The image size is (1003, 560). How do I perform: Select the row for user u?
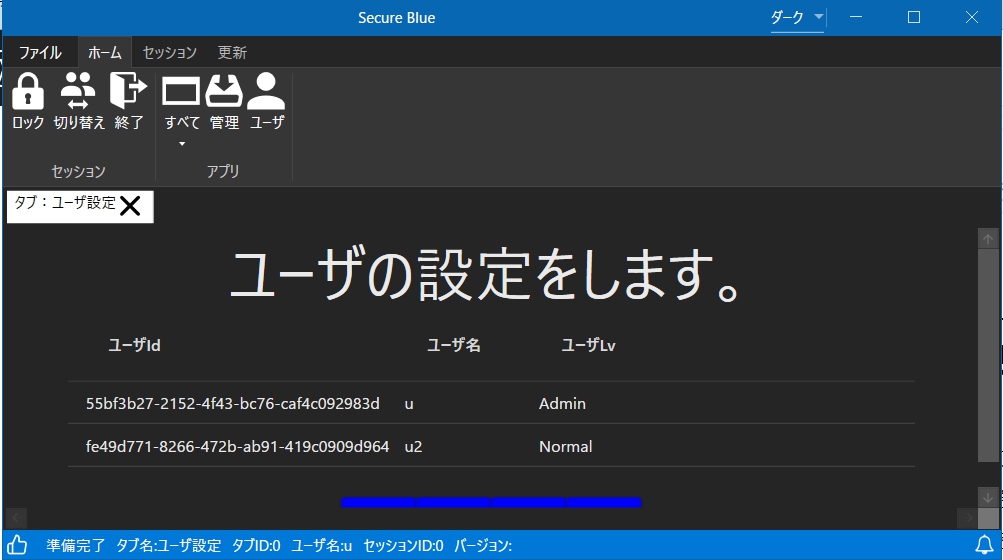point(491,403)
